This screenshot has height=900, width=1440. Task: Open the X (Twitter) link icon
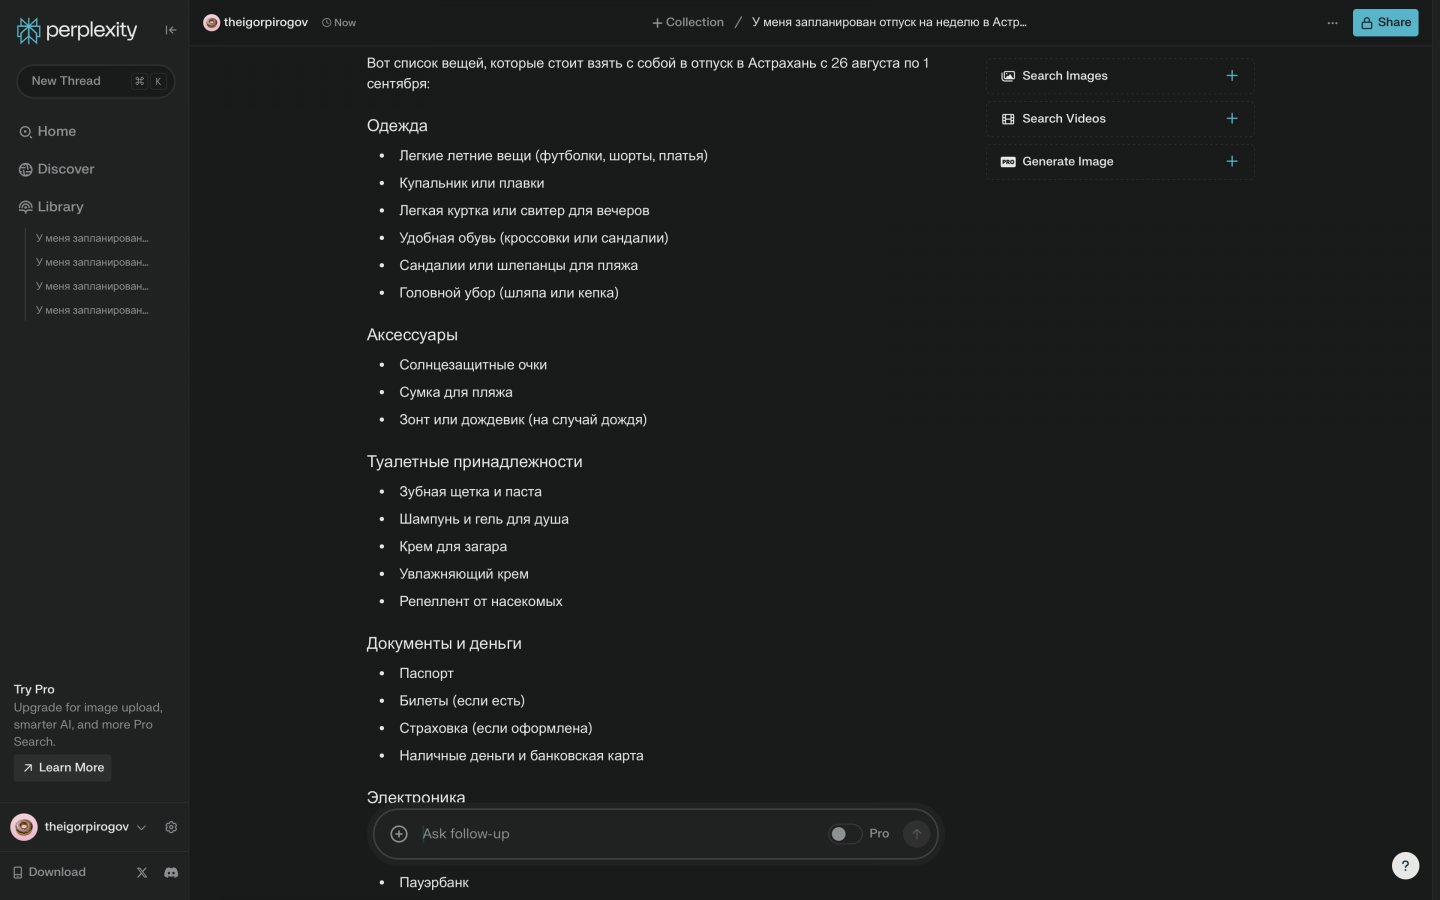pos(142,872)
